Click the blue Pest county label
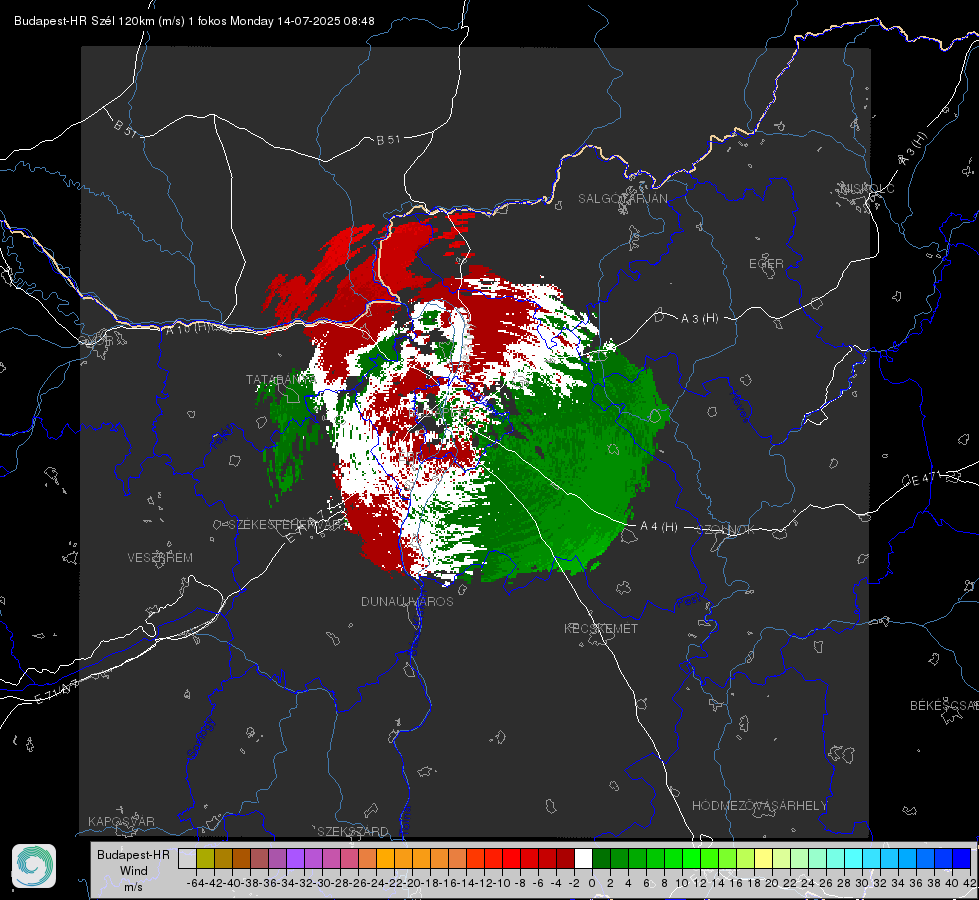This screenshot has height=900, width=979. 689,602
